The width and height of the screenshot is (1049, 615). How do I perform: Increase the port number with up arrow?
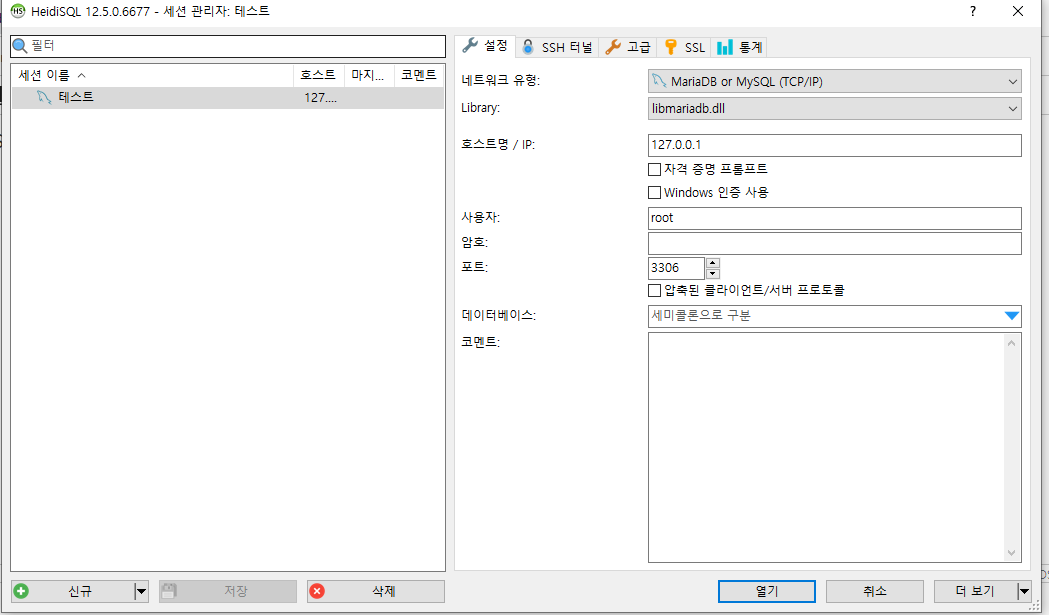tap(712, 263)
